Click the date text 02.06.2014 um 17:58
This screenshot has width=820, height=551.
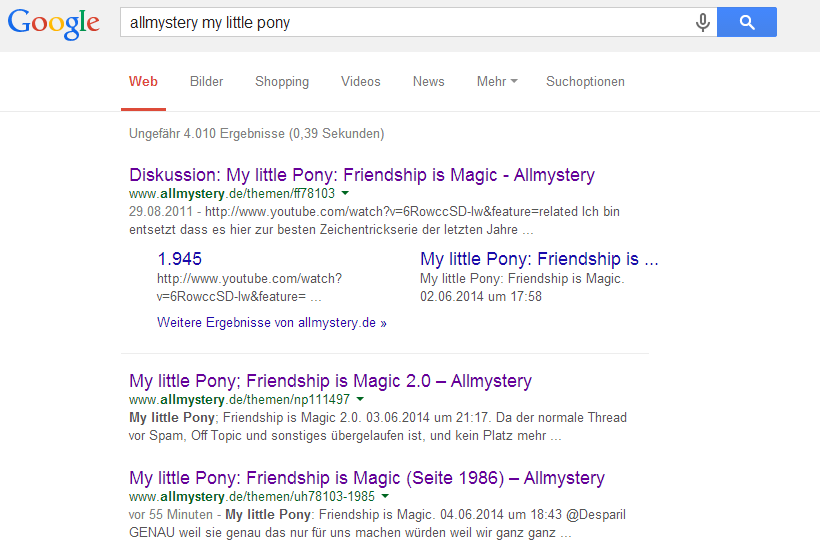tap(481, 296)
